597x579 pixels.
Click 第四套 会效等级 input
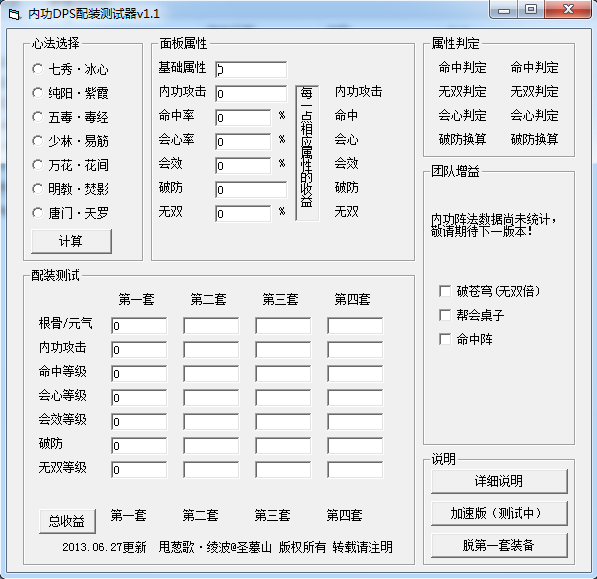pos(355,422)
